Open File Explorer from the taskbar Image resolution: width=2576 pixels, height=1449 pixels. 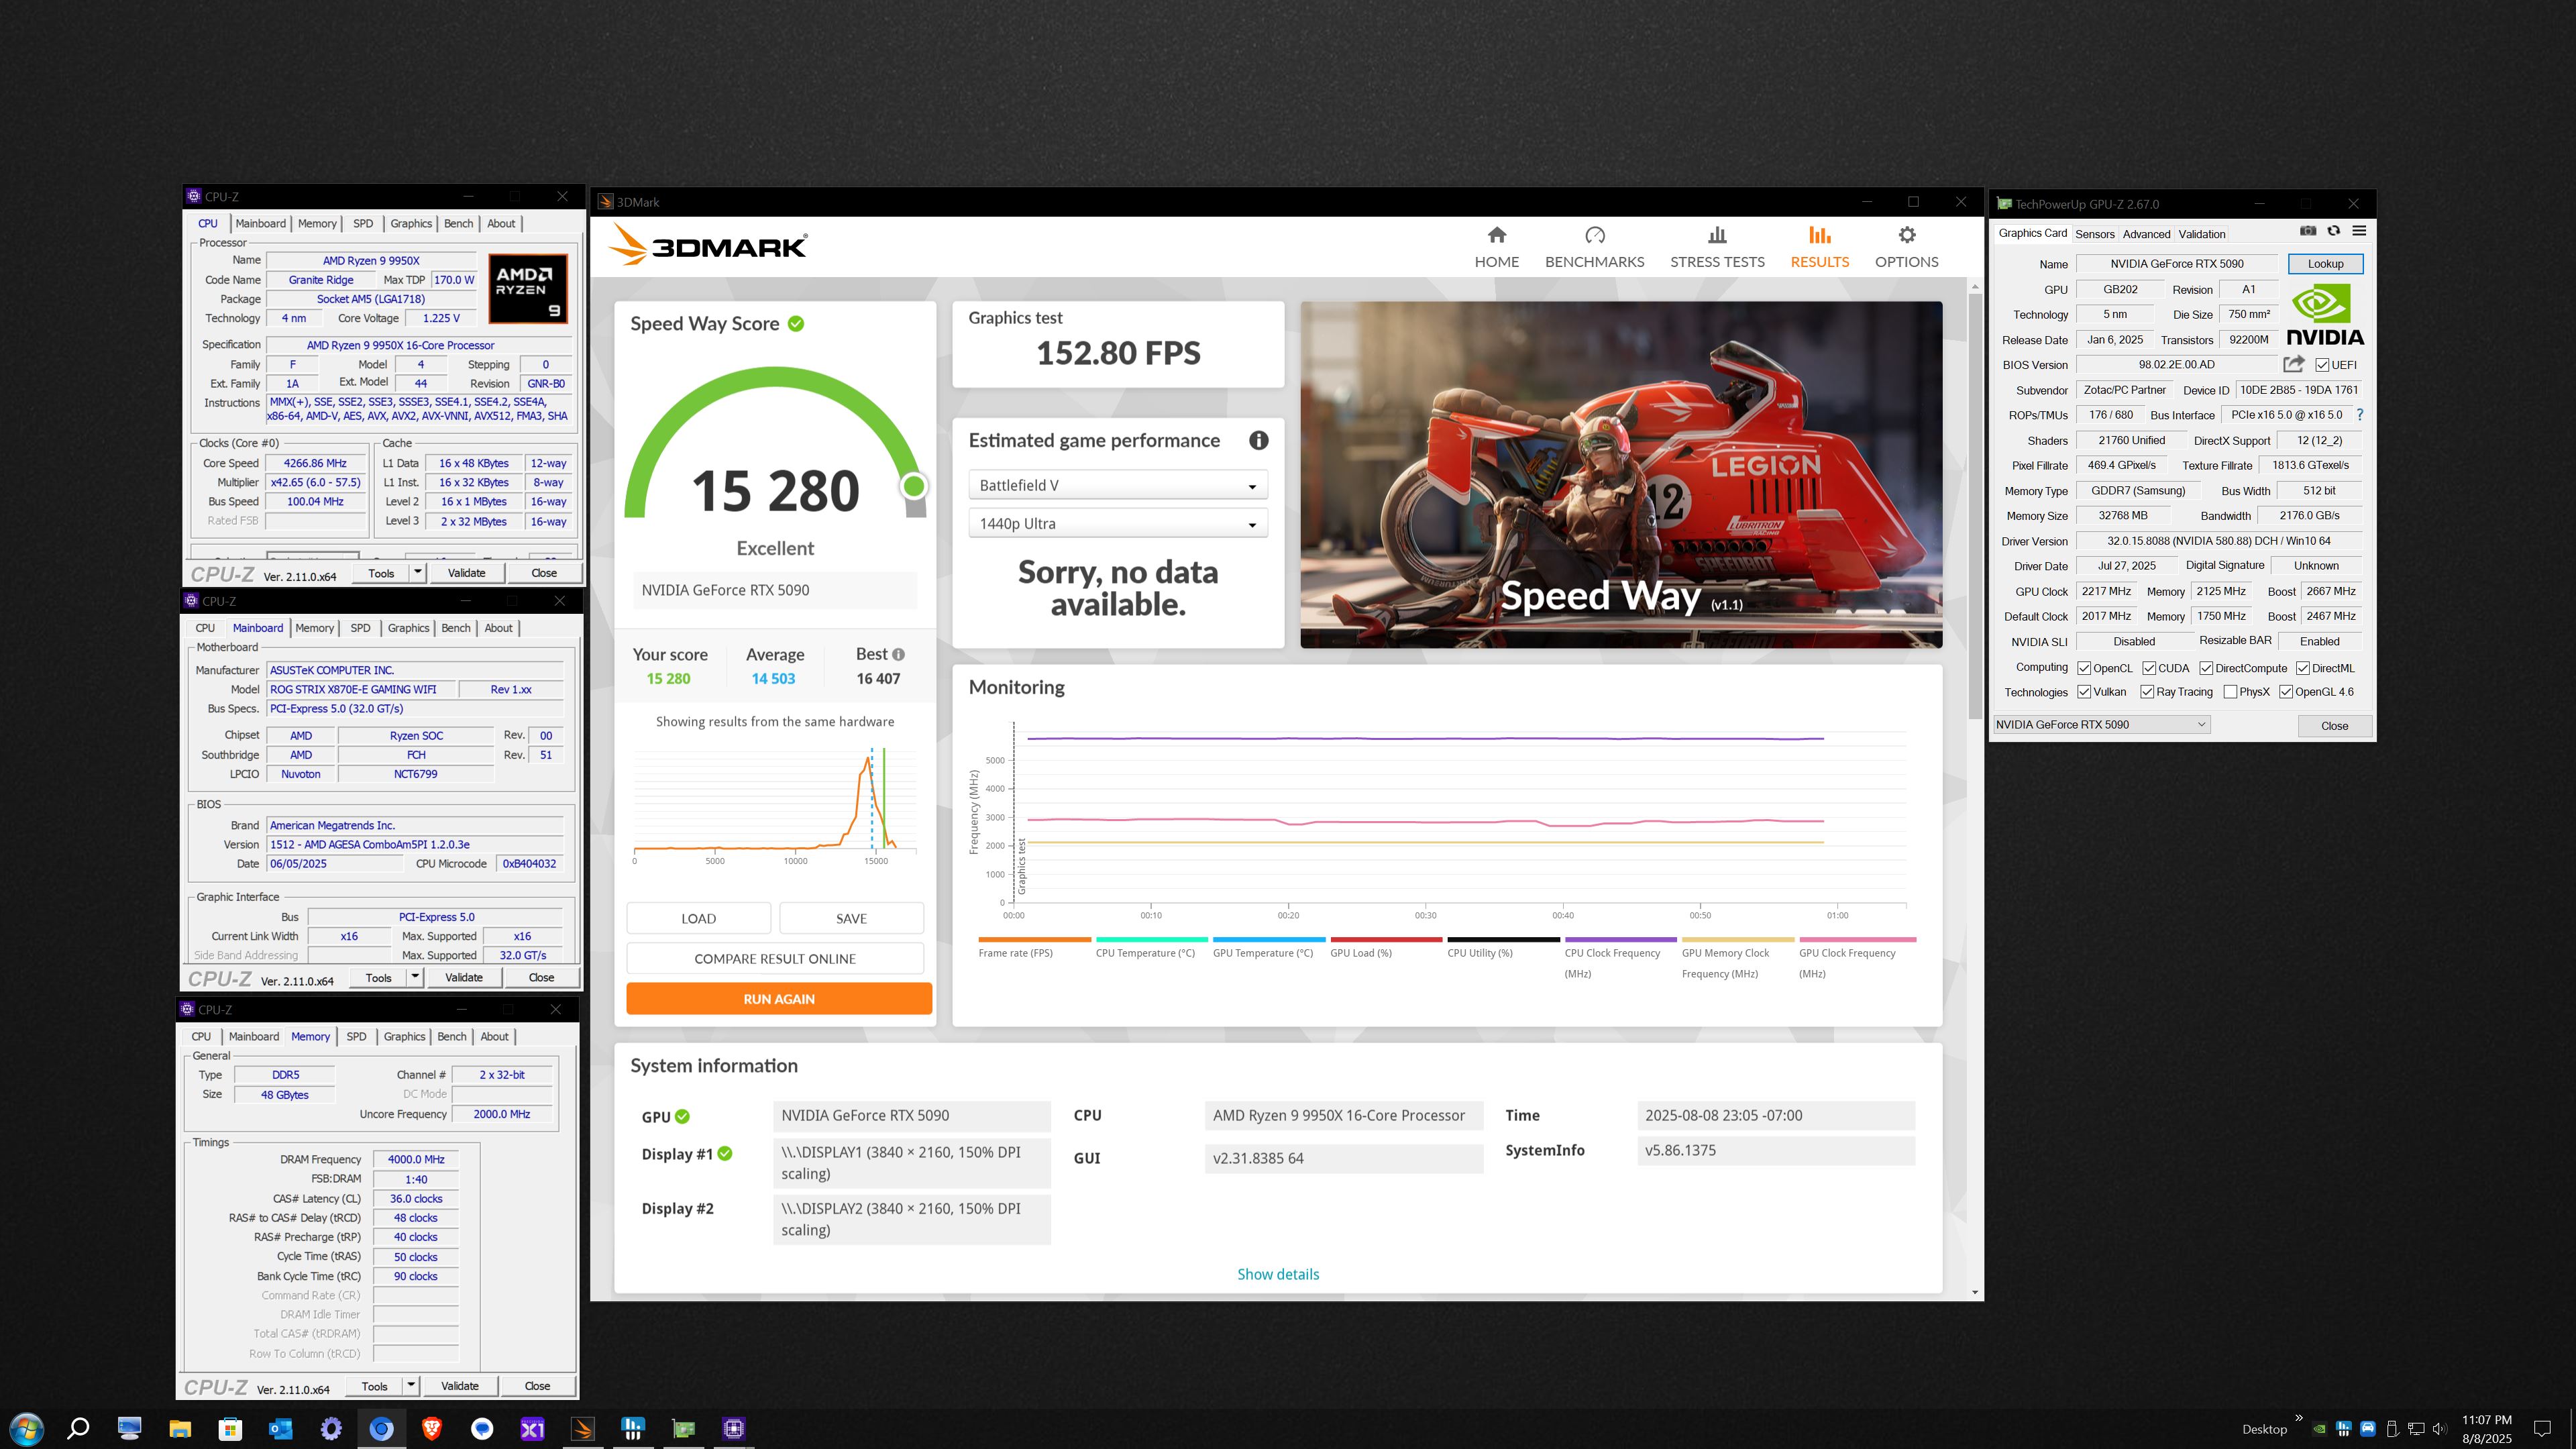click(x=179, y=1428)
